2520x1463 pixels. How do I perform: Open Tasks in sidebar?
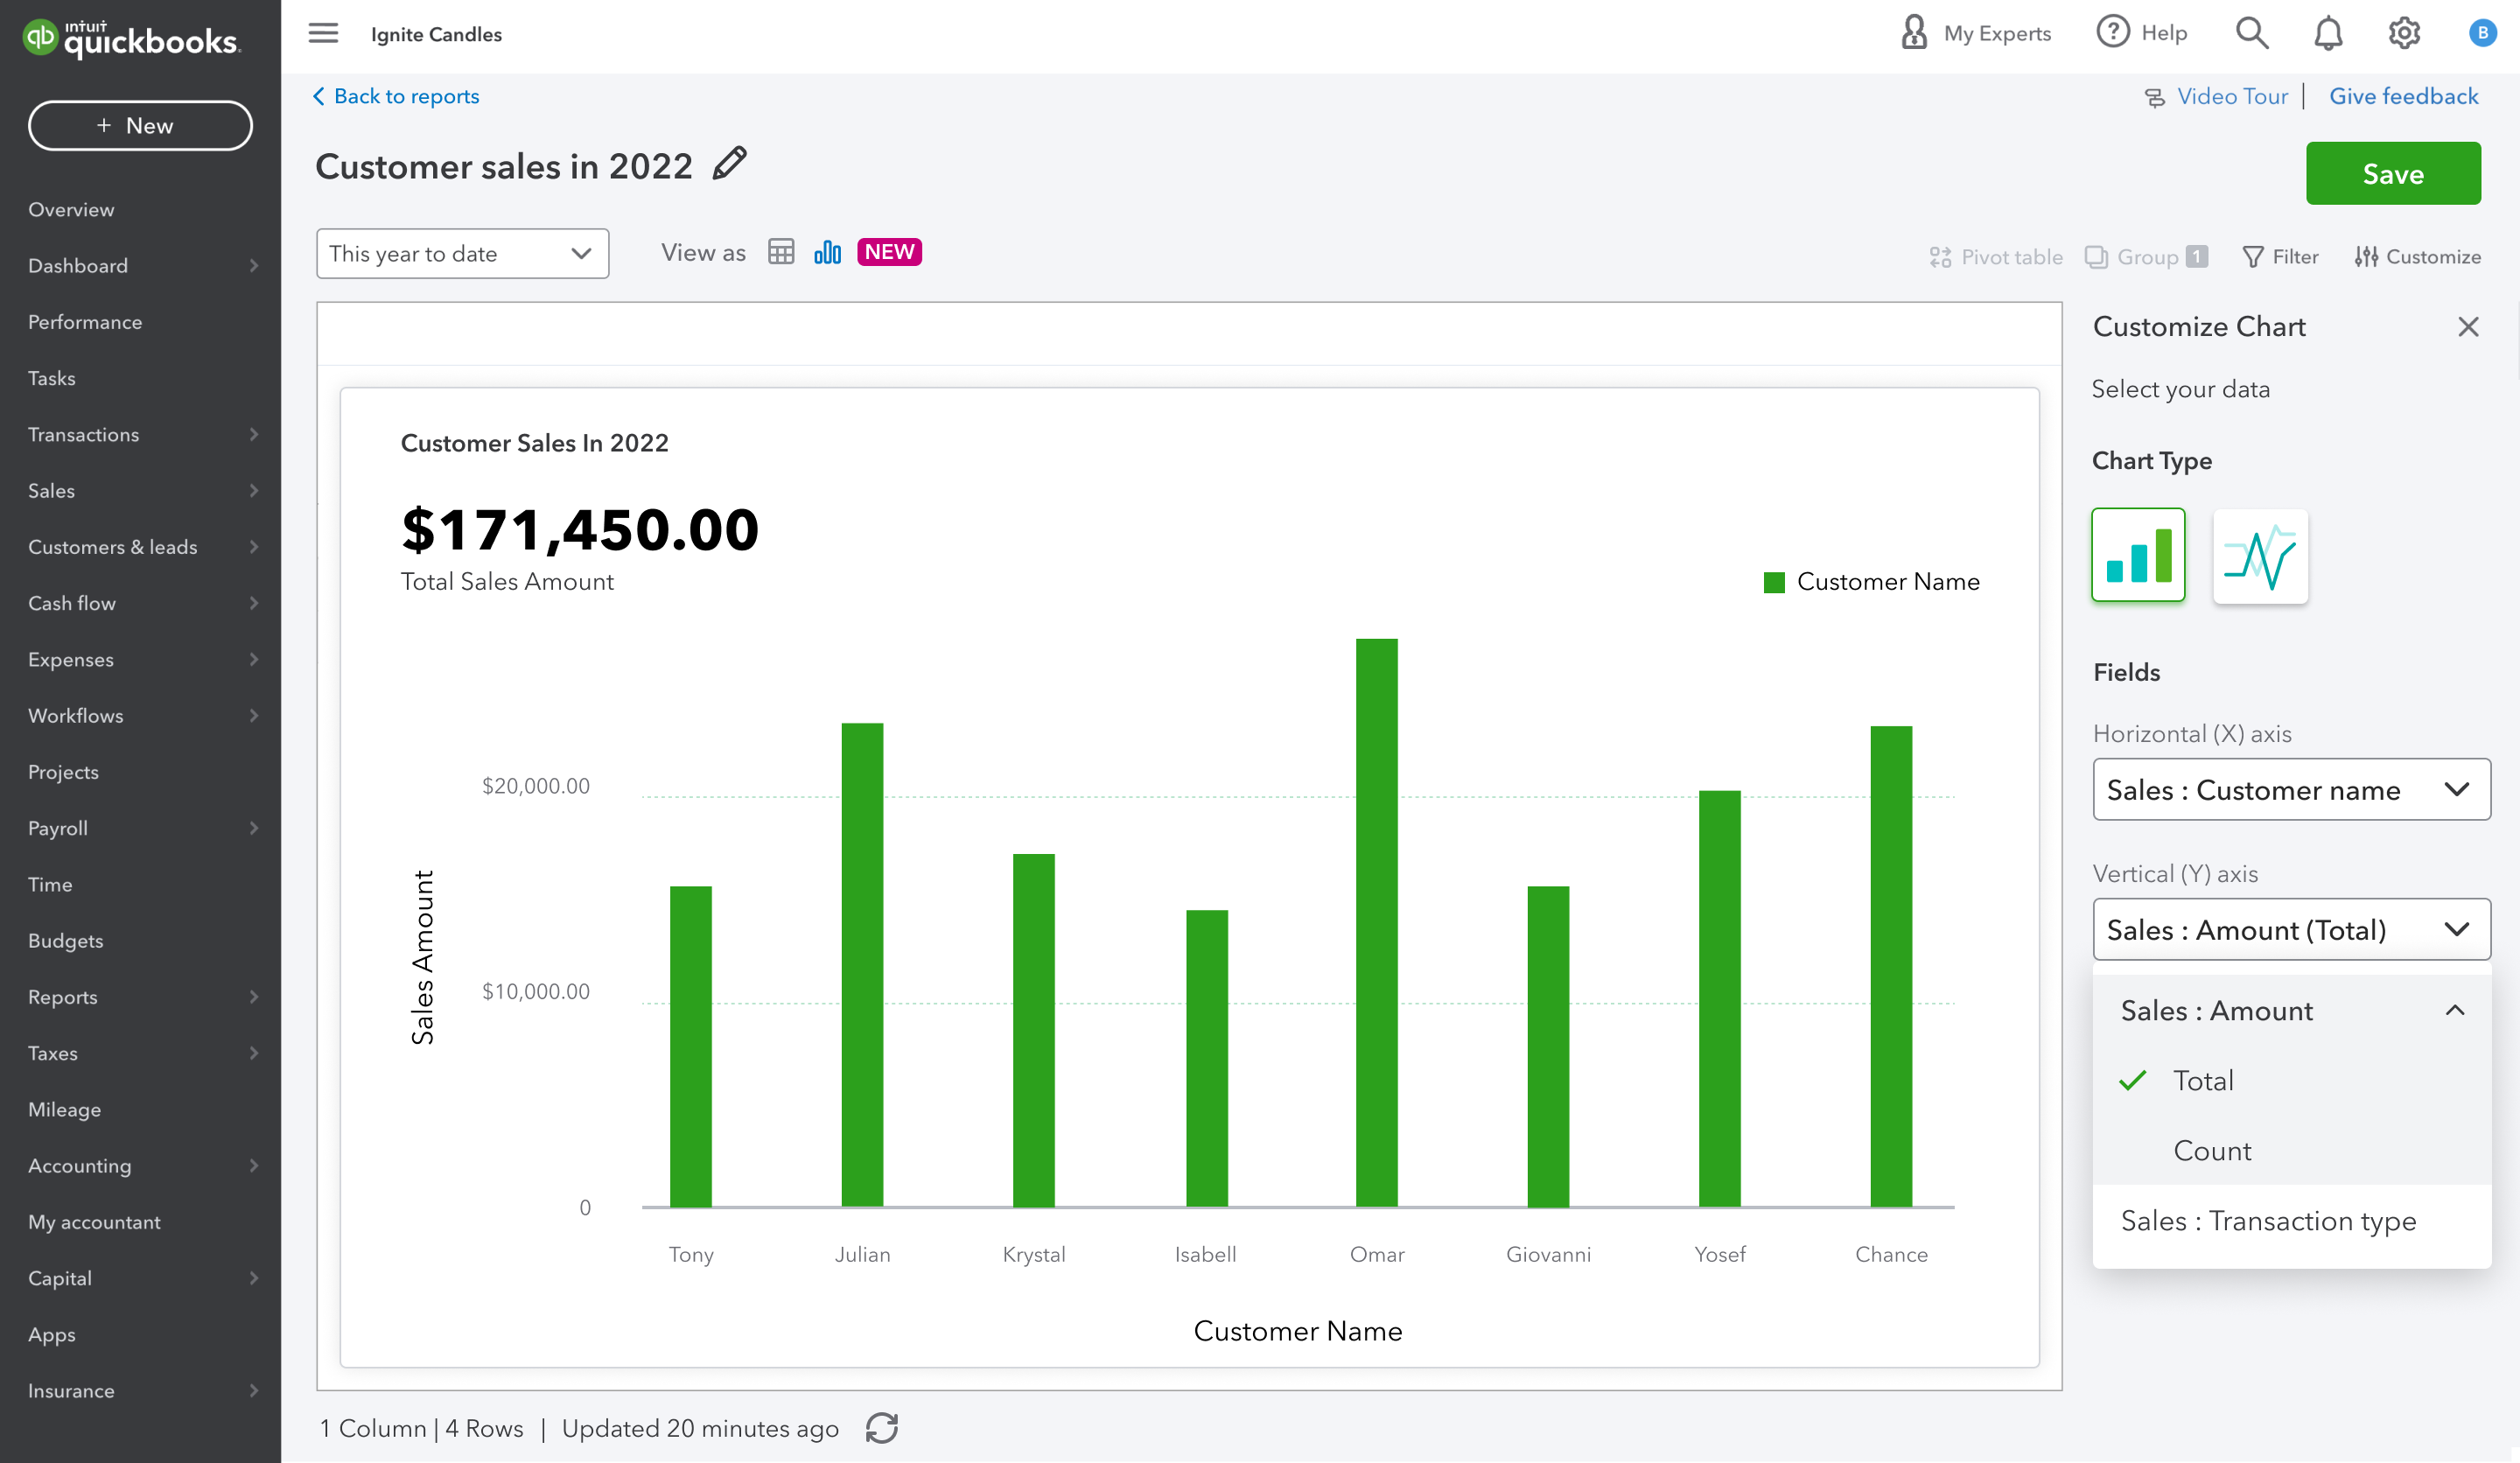click(52, 378)
